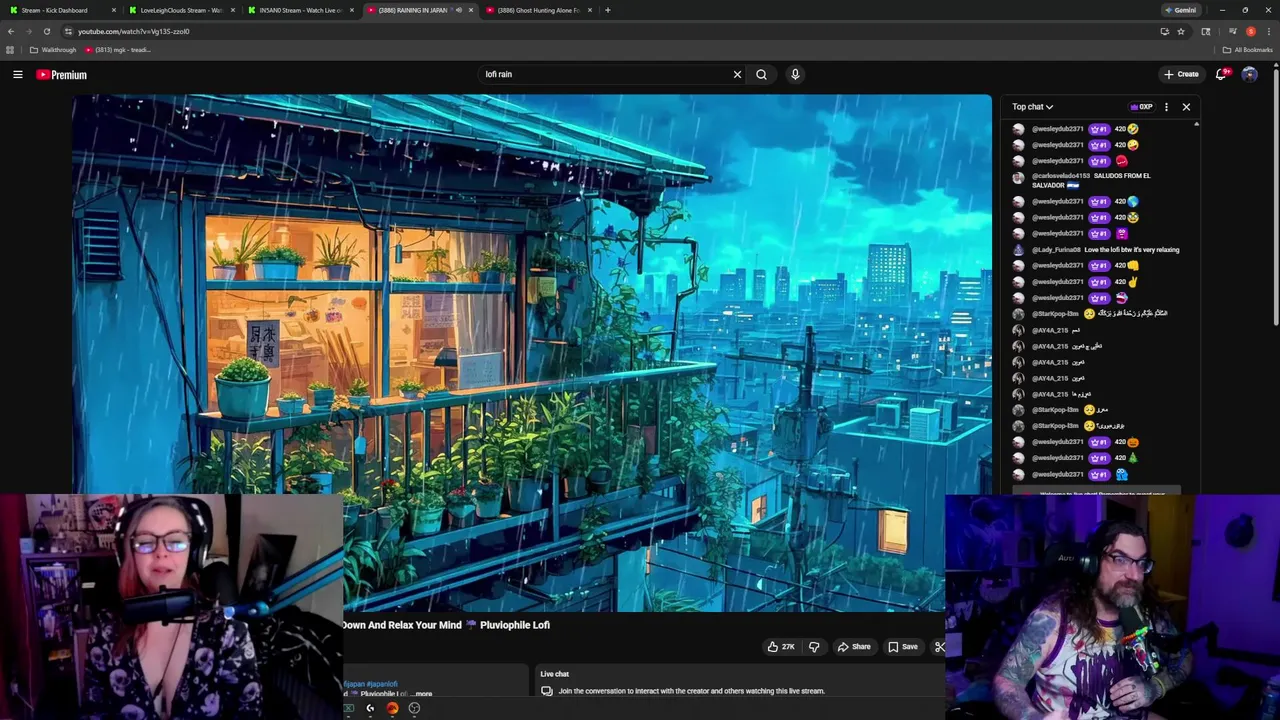
Task: Open the orange round taskbar app
Action: [x=392, y=708]
